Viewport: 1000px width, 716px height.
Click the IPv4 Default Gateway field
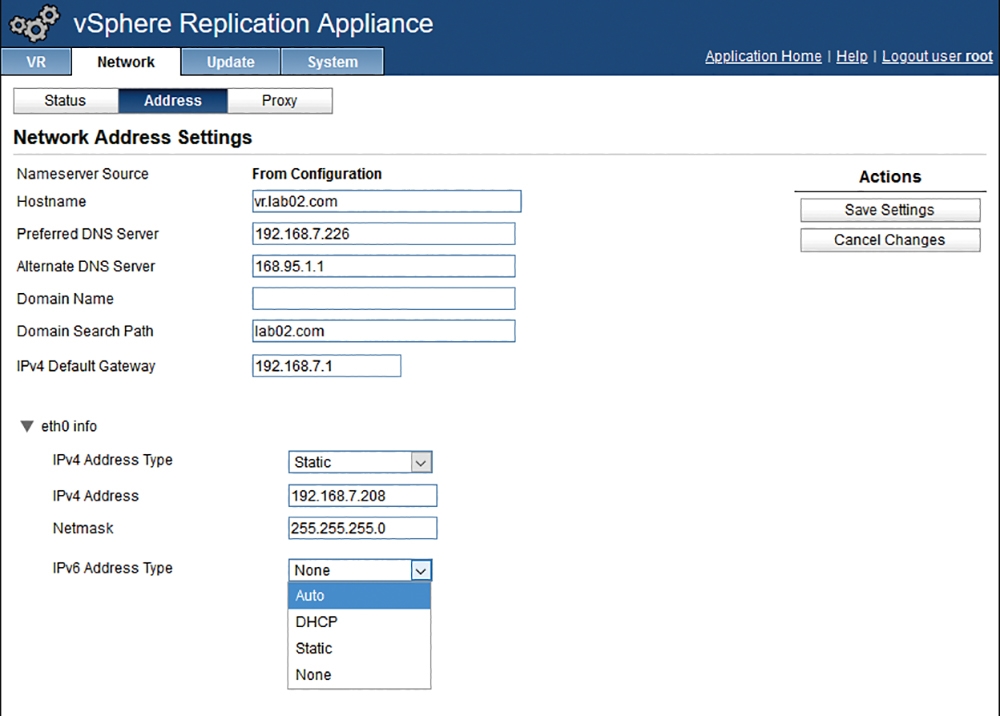click(x=327, y=366)
